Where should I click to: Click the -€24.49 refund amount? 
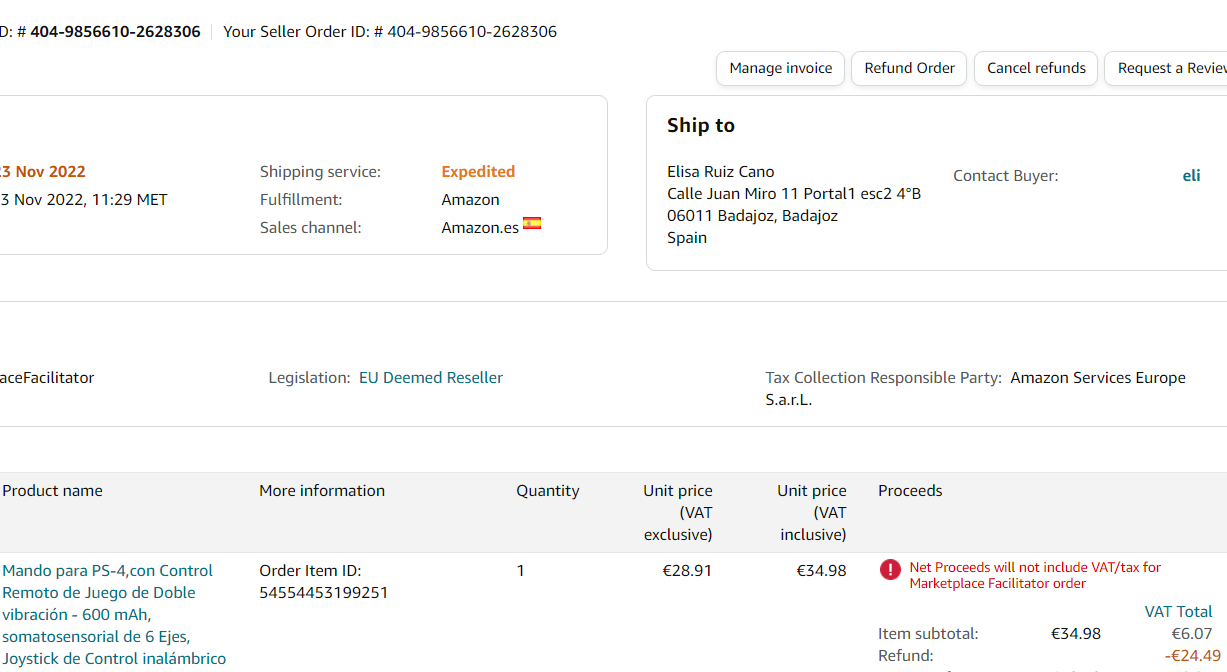pyautogui.click(x=1188, y=656)
